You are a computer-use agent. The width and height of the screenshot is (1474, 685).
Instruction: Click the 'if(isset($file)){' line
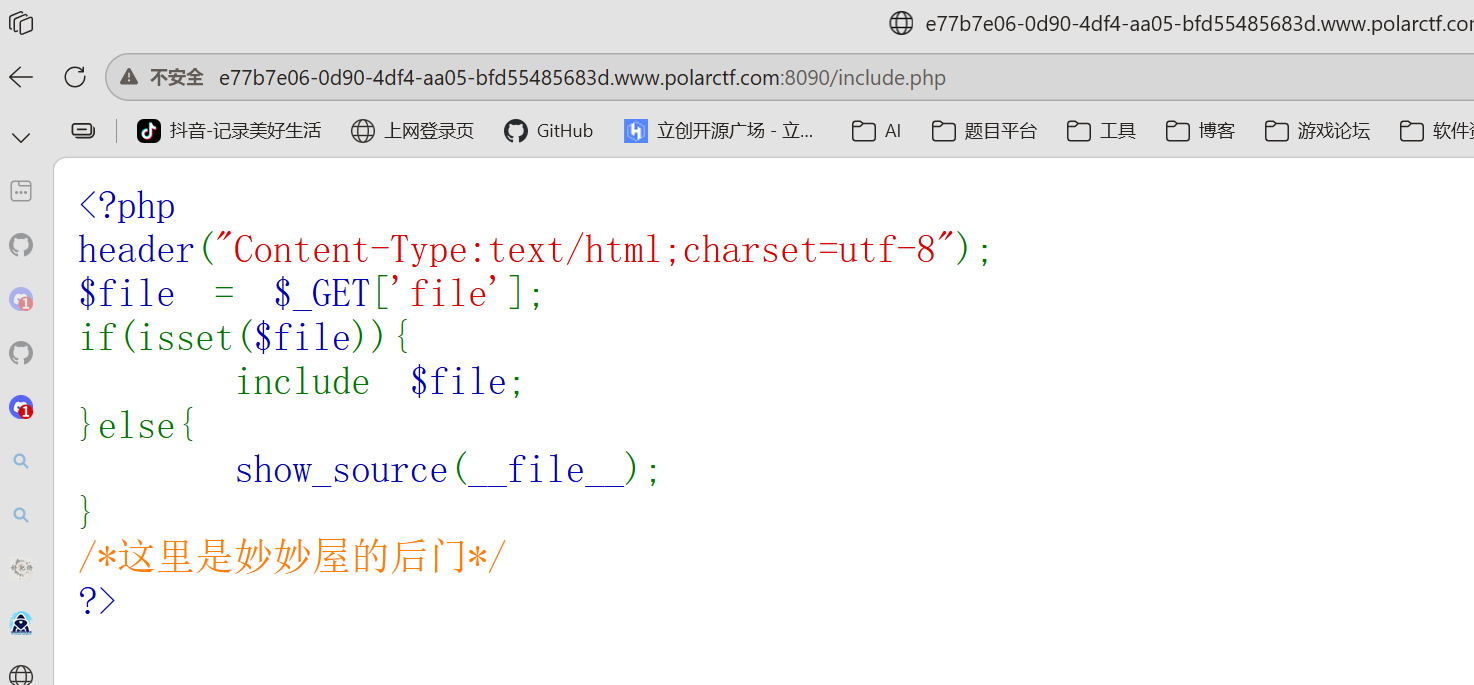coord(244,338)
